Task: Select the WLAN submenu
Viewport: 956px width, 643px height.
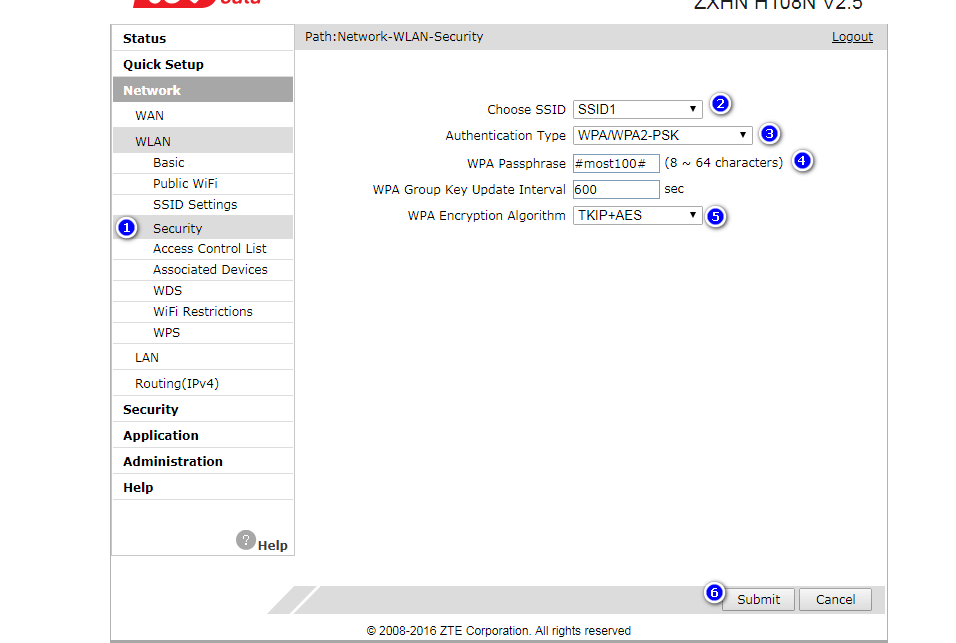Action: pyautogui.click(x=203, y=141)
